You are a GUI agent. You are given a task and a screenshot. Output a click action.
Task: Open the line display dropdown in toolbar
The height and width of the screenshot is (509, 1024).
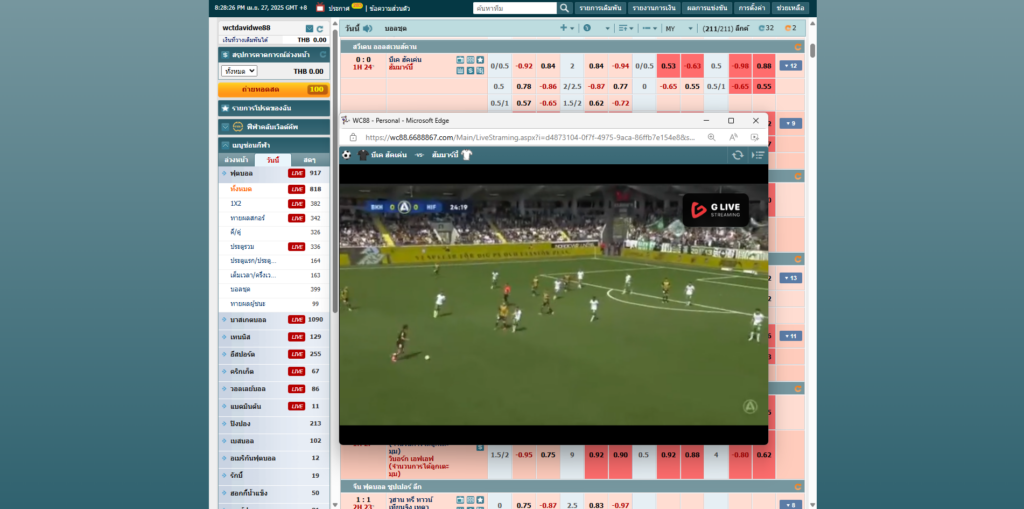pyautogui.click(x=649, y=28)
